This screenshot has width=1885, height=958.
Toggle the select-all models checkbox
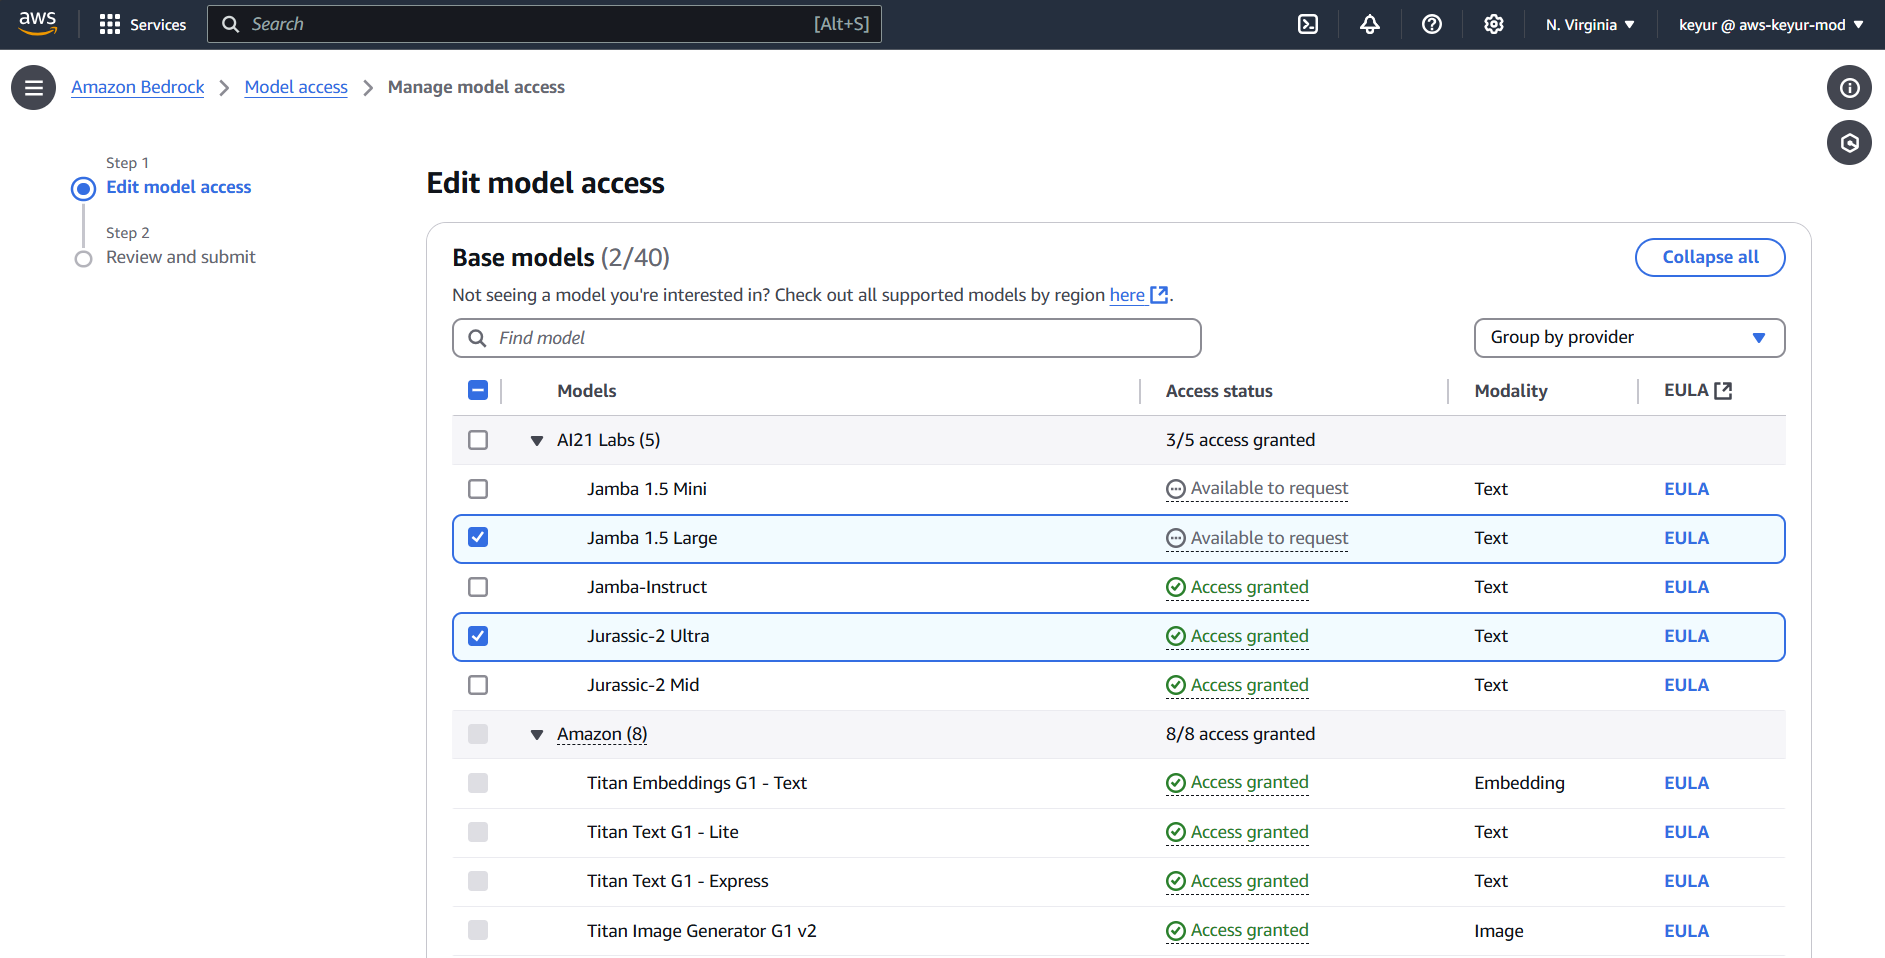click(x=478, y=390)
